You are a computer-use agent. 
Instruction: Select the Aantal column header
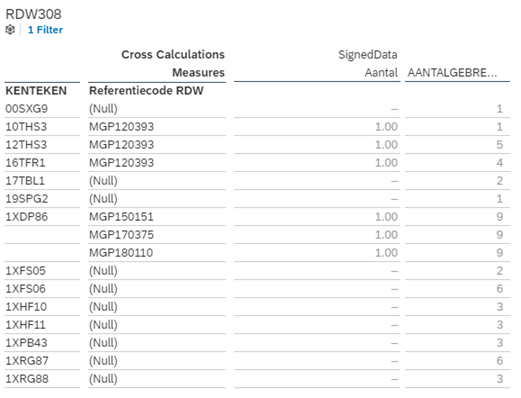381,73
